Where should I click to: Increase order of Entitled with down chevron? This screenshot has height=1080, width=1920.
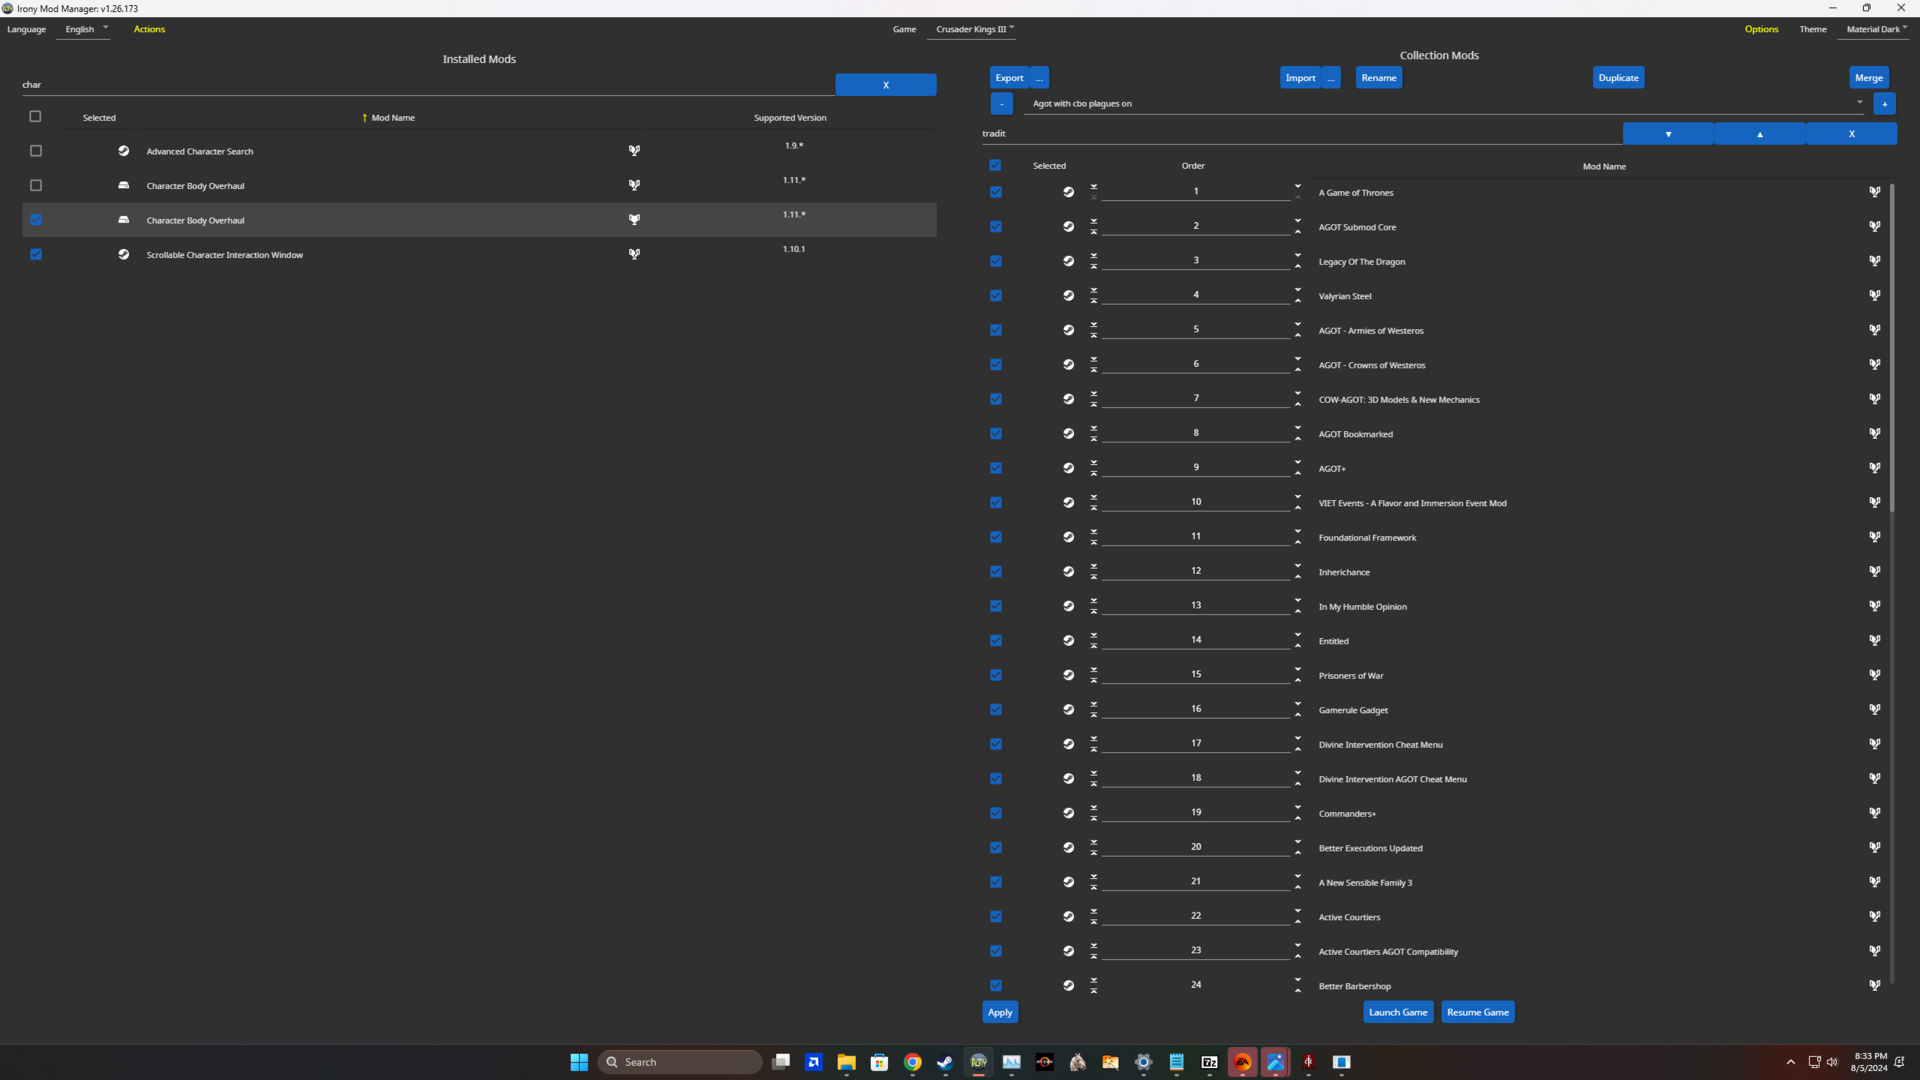click(1298, 635)
